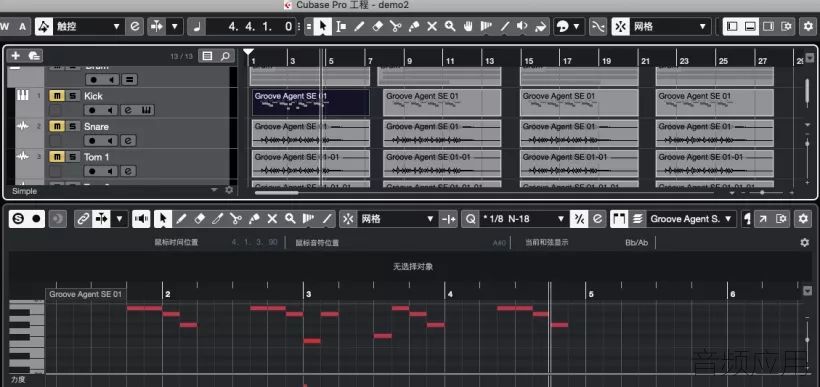820x387 pixels.
Task: Open key editor toolbar Setup gear
Action: [x=803, y=219]
